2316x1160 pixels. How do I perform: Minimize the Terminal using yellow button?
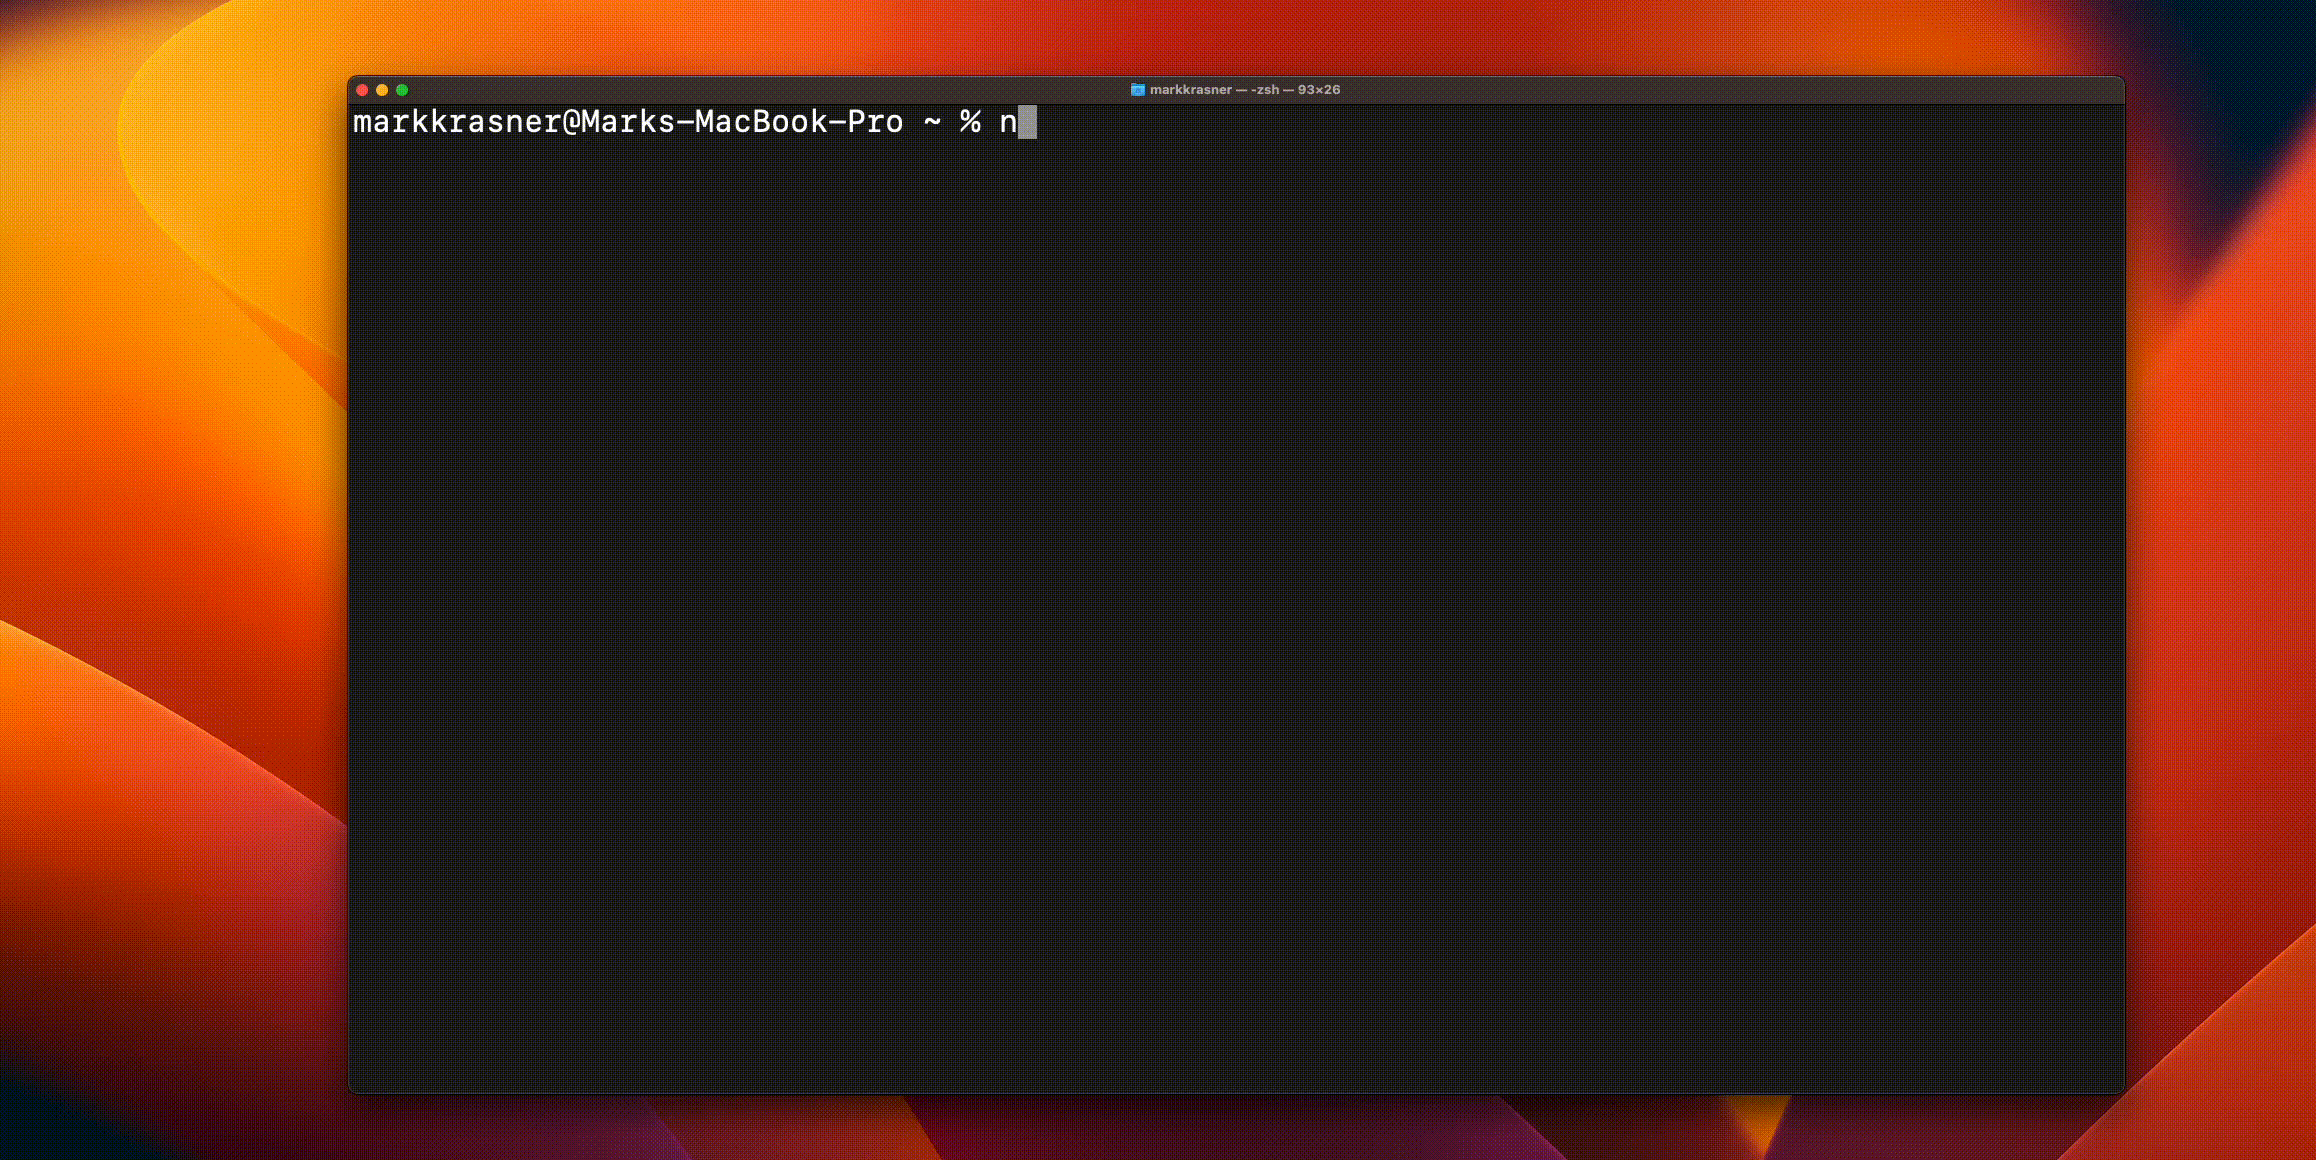tap(382, 90)
